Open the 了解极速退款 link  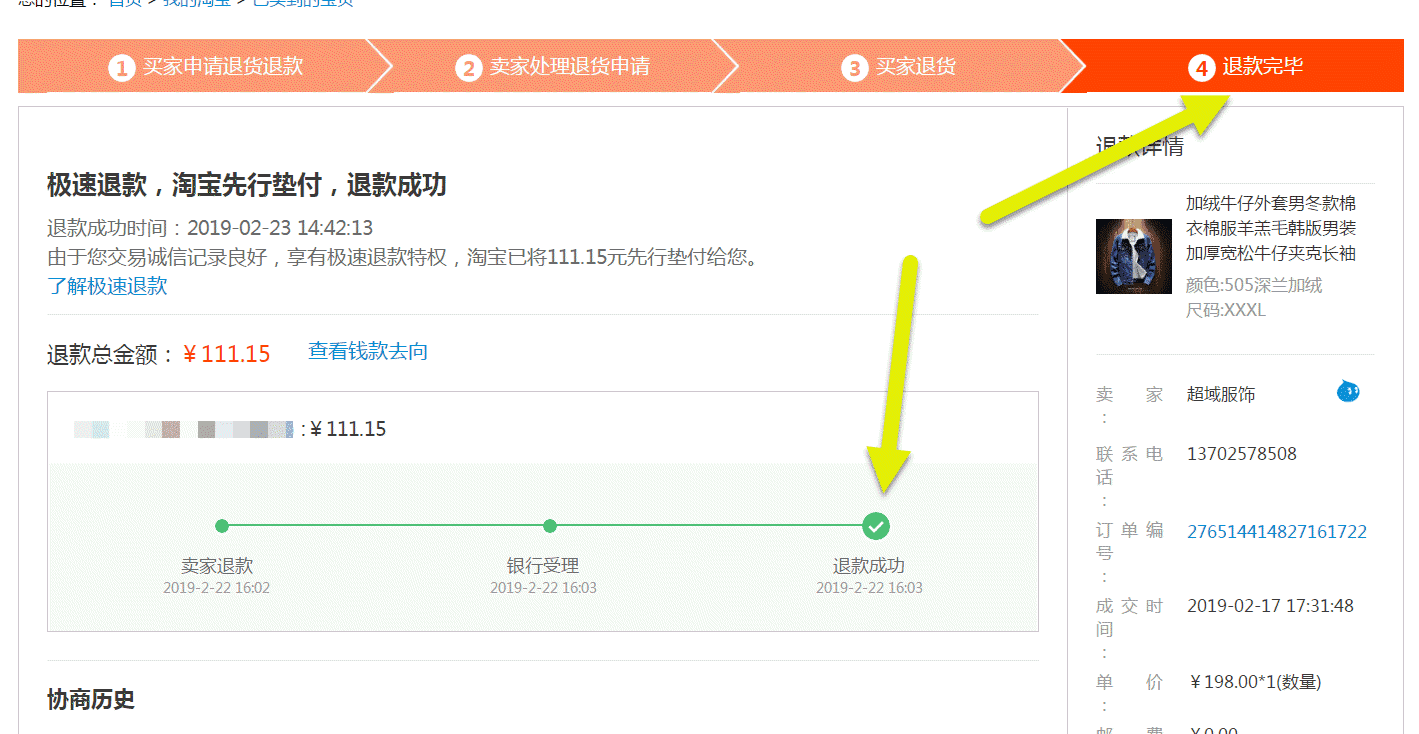107,286
